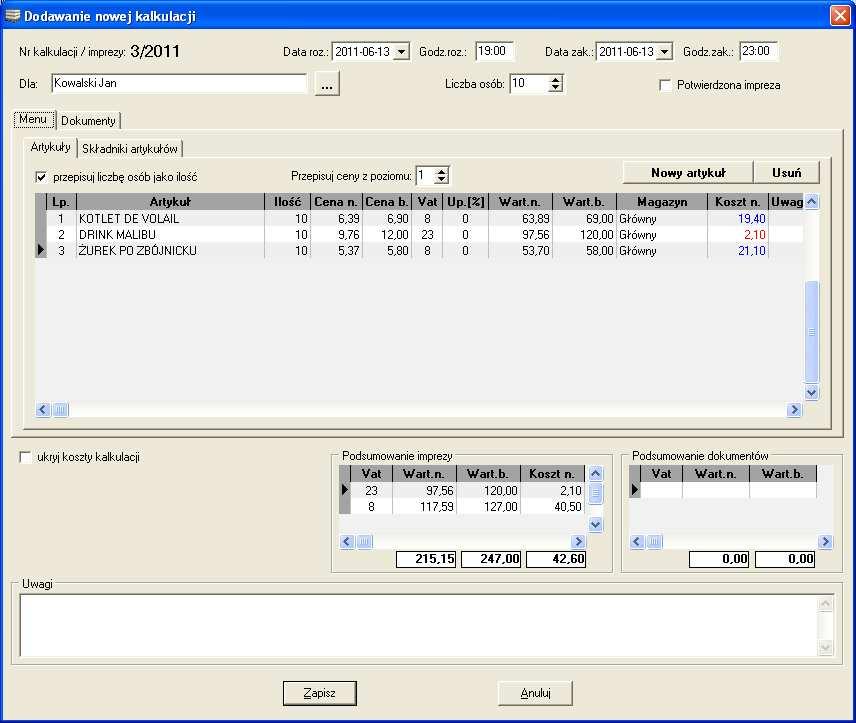The image size is (856, 723).
Task: Toggle przepisuj liczbę osób jako ilość
Action: (x=41, y=177)
